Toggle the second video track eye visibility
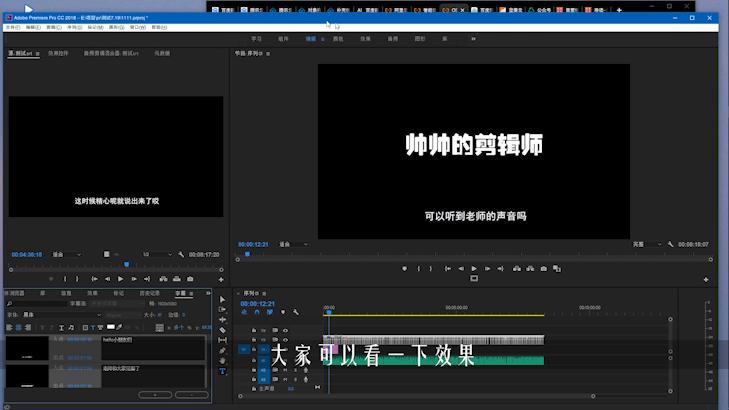 coord(285,340)
